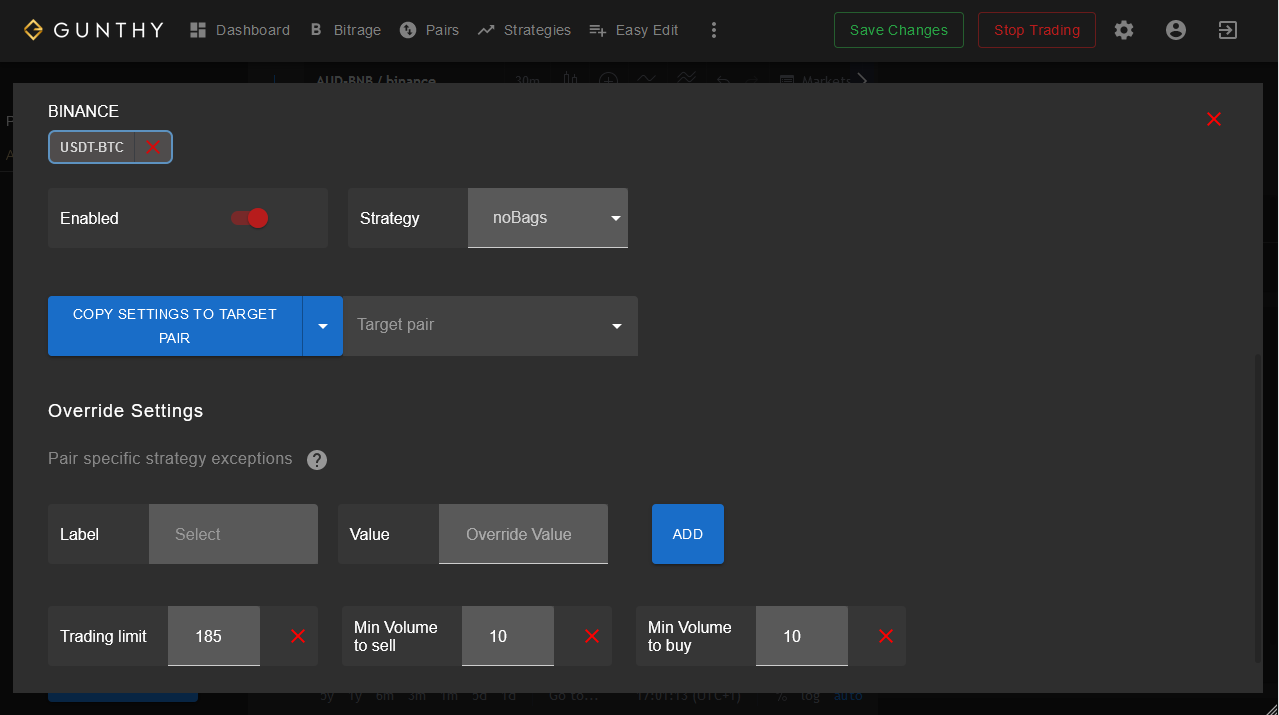Screen dimensions: 1279x715
Task: Open the Label Select dropdown
Action: [x=233, y=534]
